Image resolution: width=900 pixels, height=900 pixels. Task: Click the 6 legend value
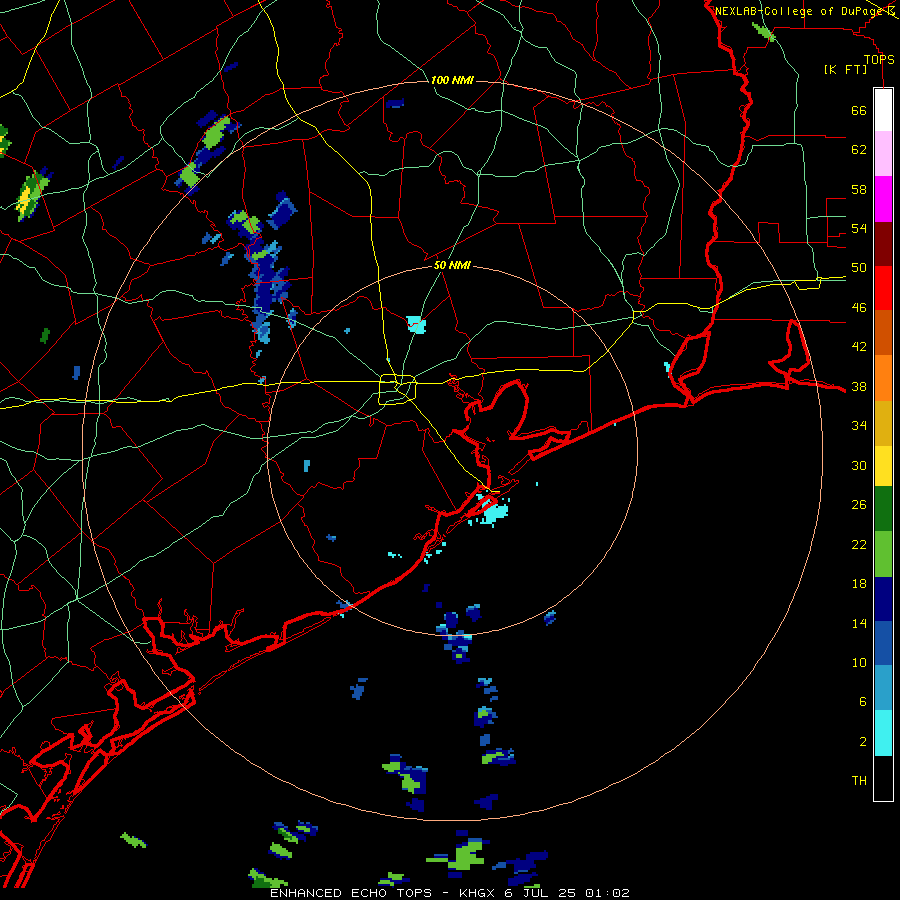[x=863, y=702]
